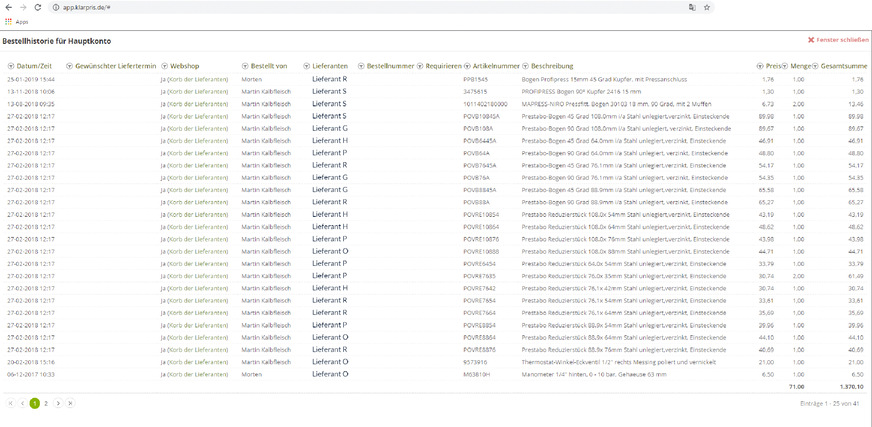The image size is (872, 427).
Task: Select the Thermostat-Winkel-Eckventil description
Action: tap(618, 362)
